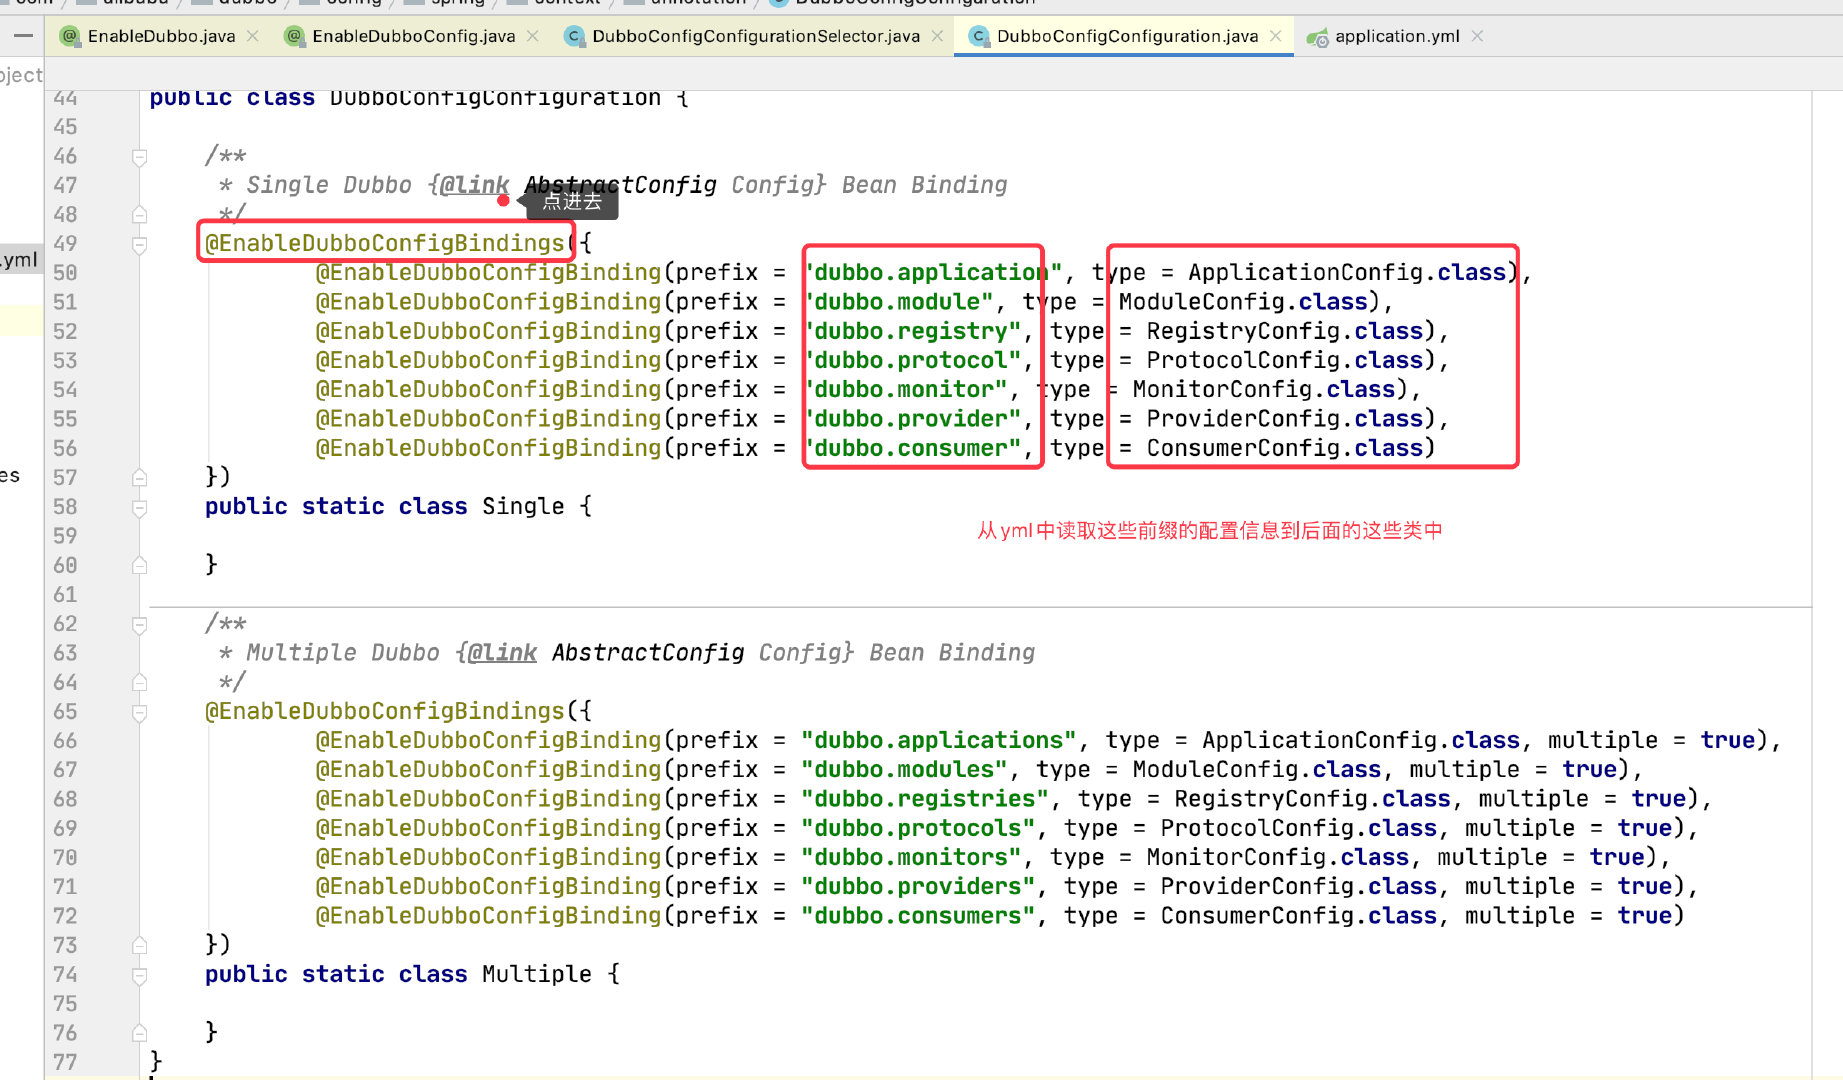The width and height of the screenshot is (1843, 1080).
Task: Click the DubboConfigConfiguration class name on line 44
Action: [x=495, y=98]
